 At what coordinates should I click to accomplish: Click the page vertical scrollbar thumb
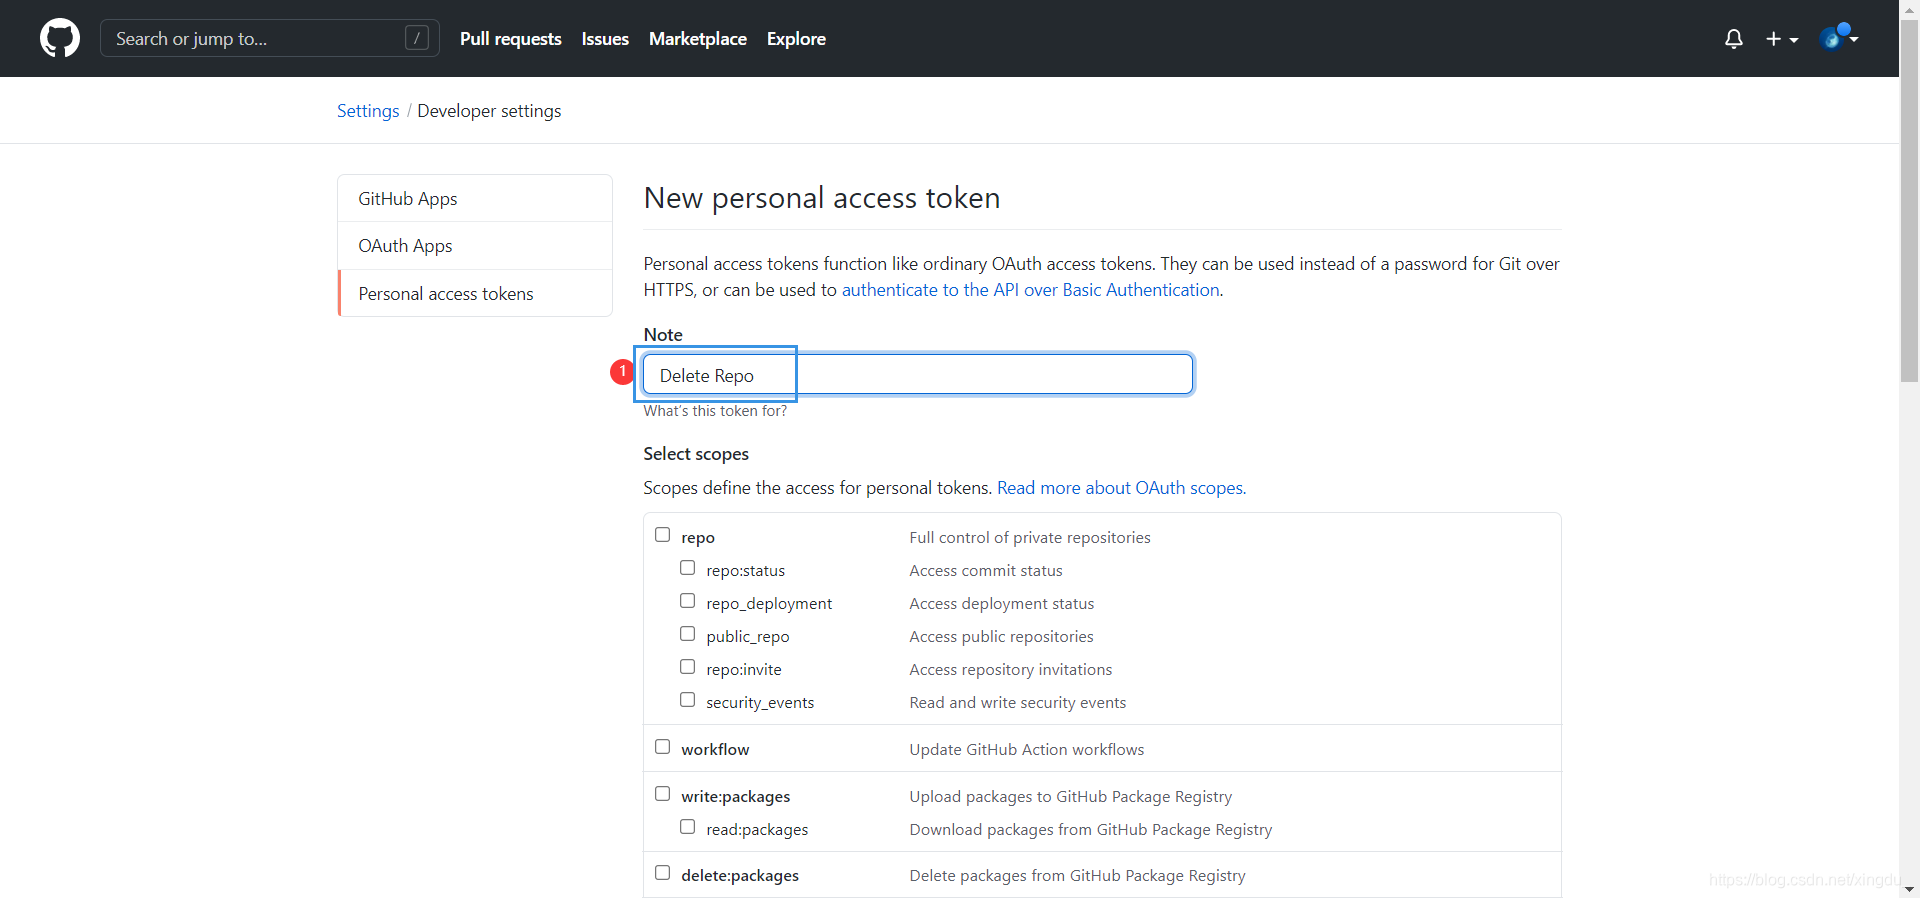coord(1909,200)
